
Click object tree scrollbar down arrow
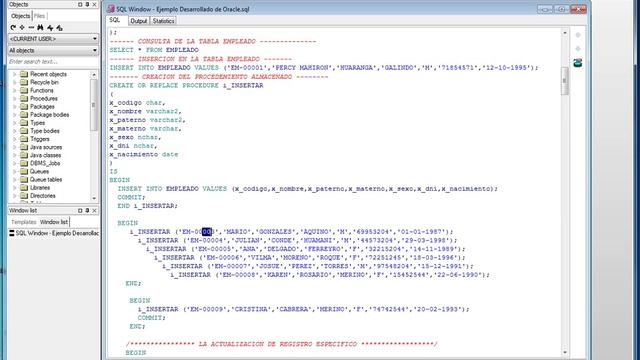click(94, 198)
